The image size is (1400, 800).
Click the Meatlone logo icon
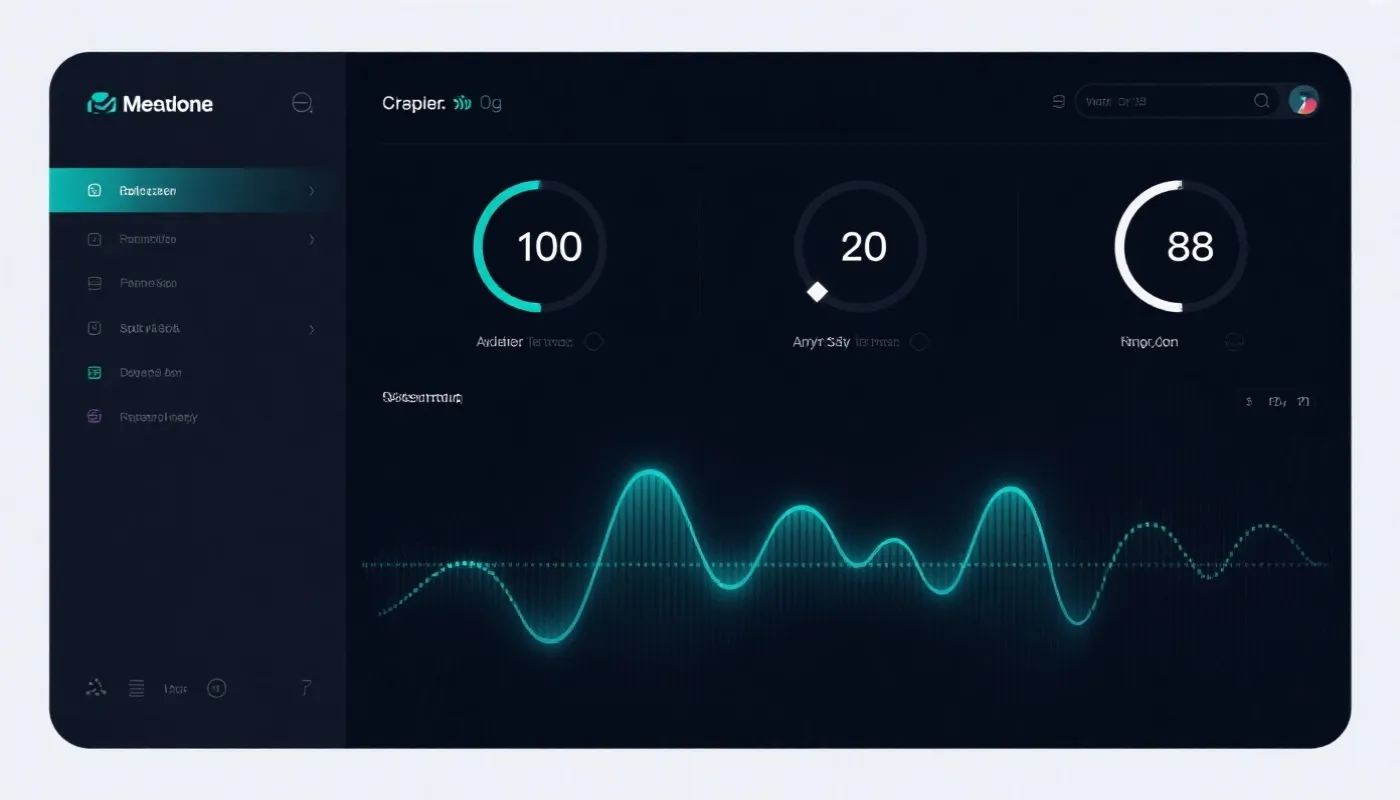pos(102,103)
